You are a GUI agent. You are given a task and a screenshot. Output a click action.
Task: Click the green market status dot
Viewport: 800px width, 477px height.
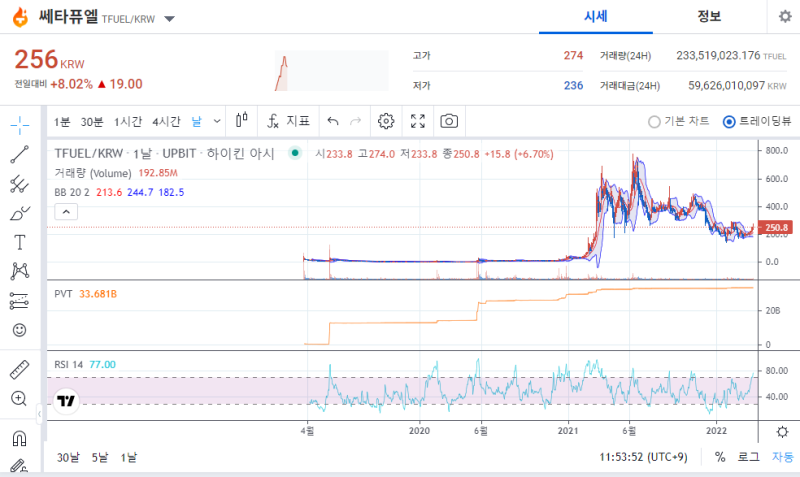[295, 153]
